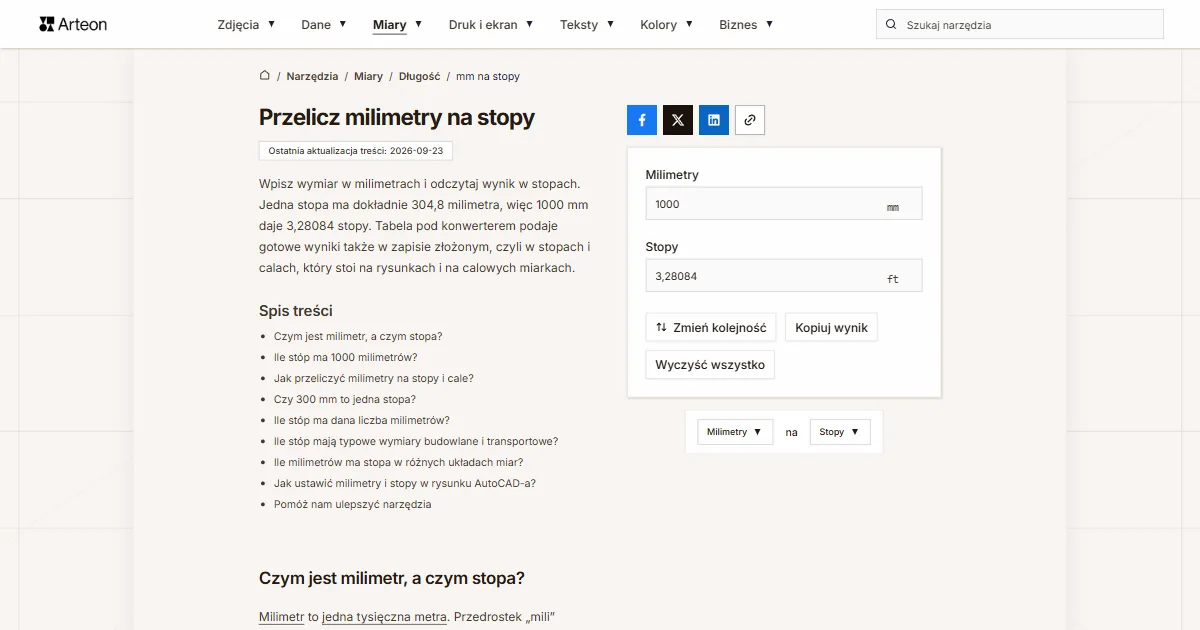Jump to typowe wymiary budowlane i transportowe

tap(416, 441)
